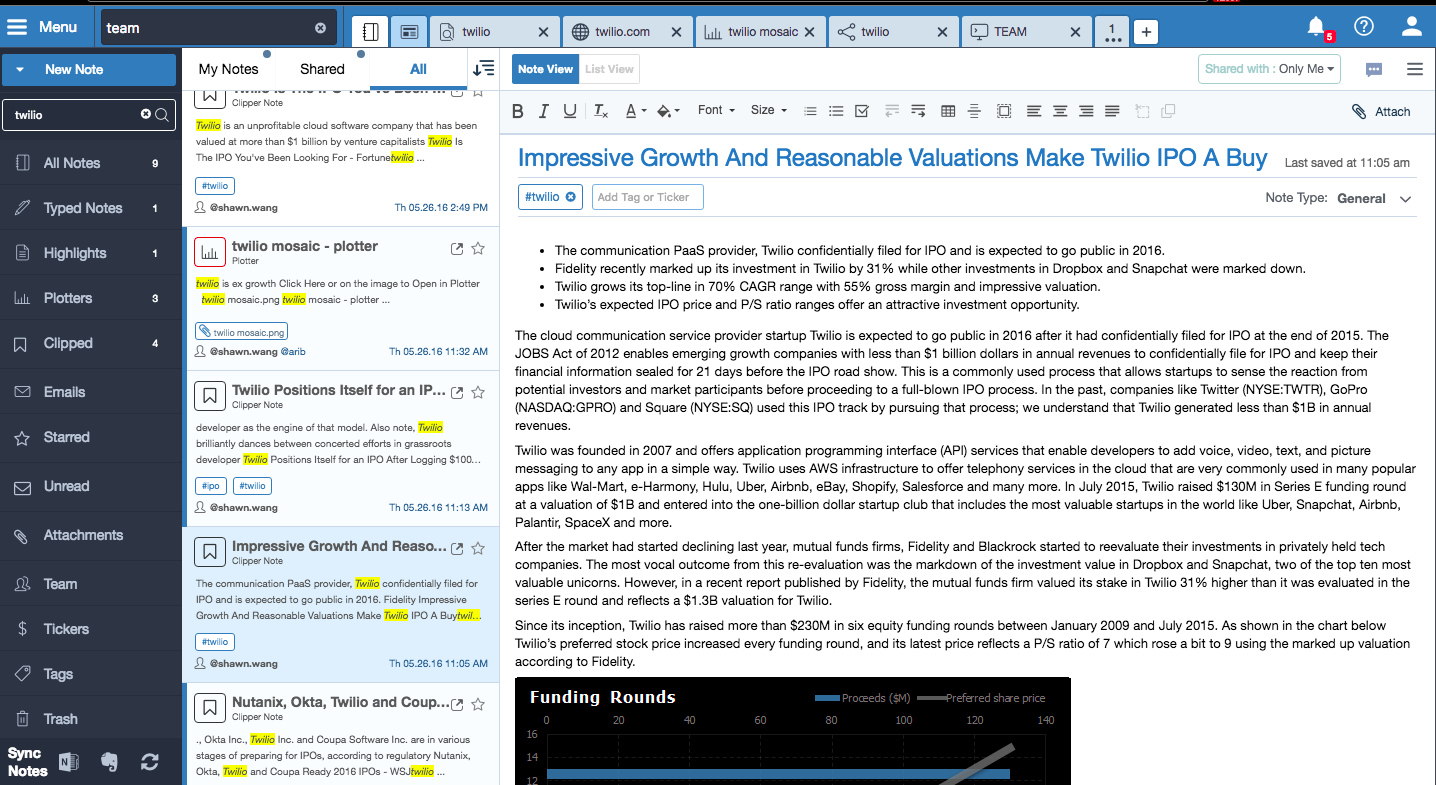Switch to the TEAM tab

pos(1025,32)
